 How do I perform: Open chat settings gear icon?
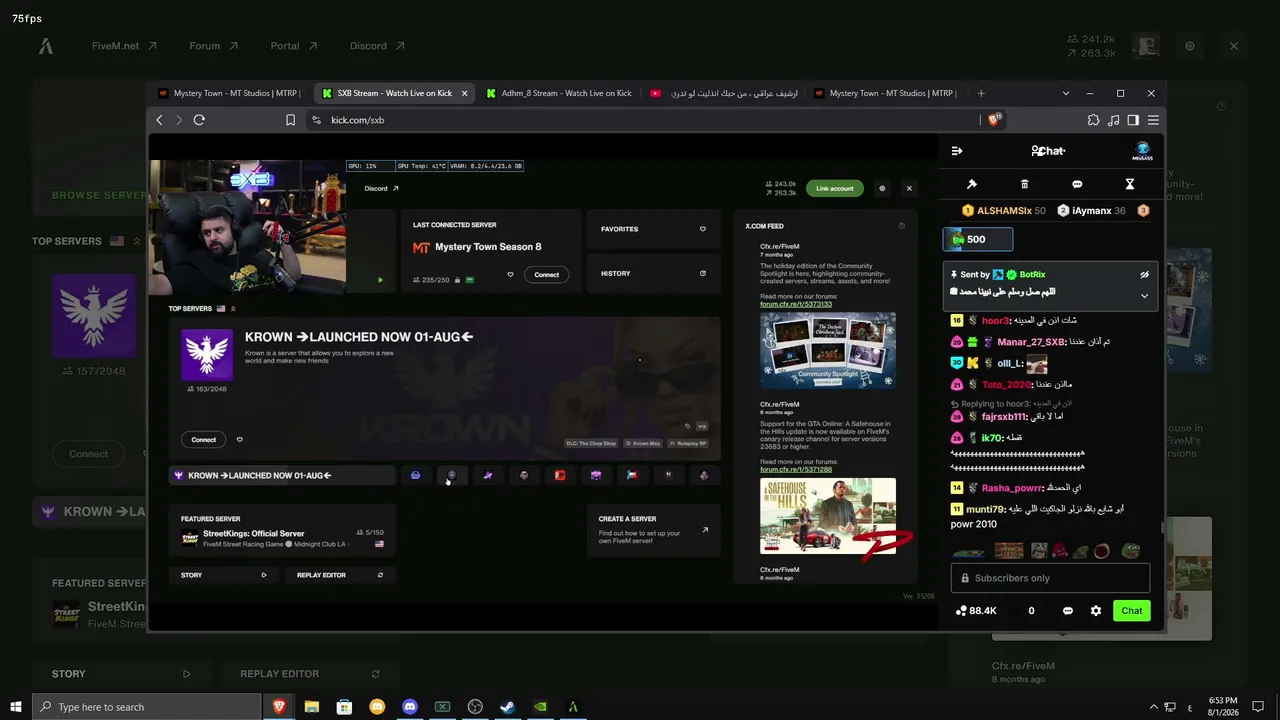(1096, 611)
